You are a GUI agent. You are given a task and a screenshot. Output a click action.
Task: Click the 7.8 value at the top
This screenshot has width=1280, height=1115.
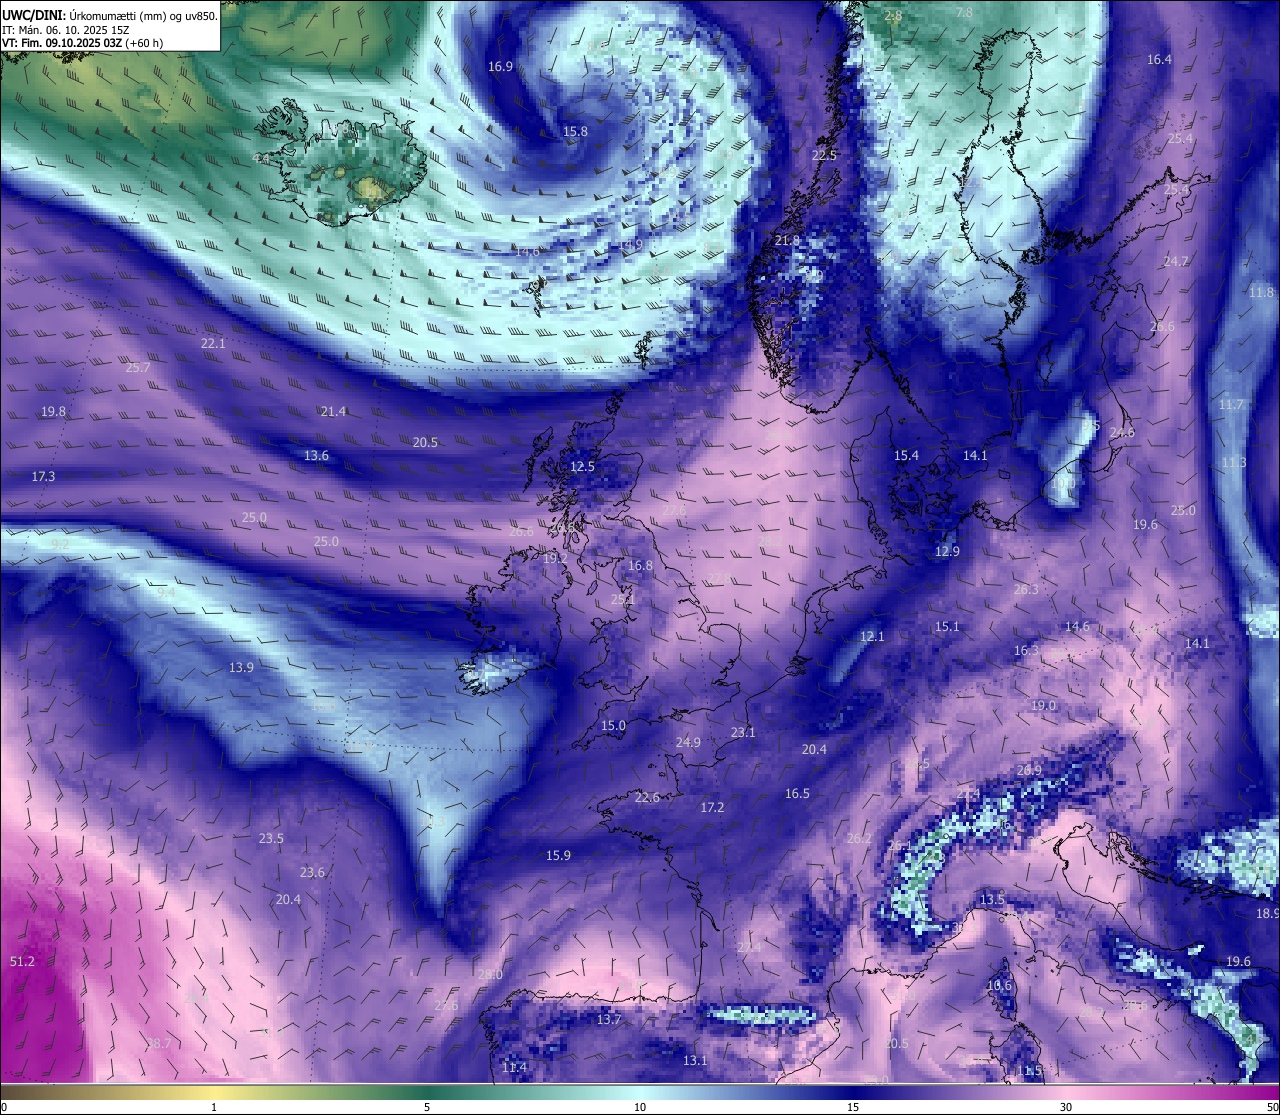click(964, 13)
